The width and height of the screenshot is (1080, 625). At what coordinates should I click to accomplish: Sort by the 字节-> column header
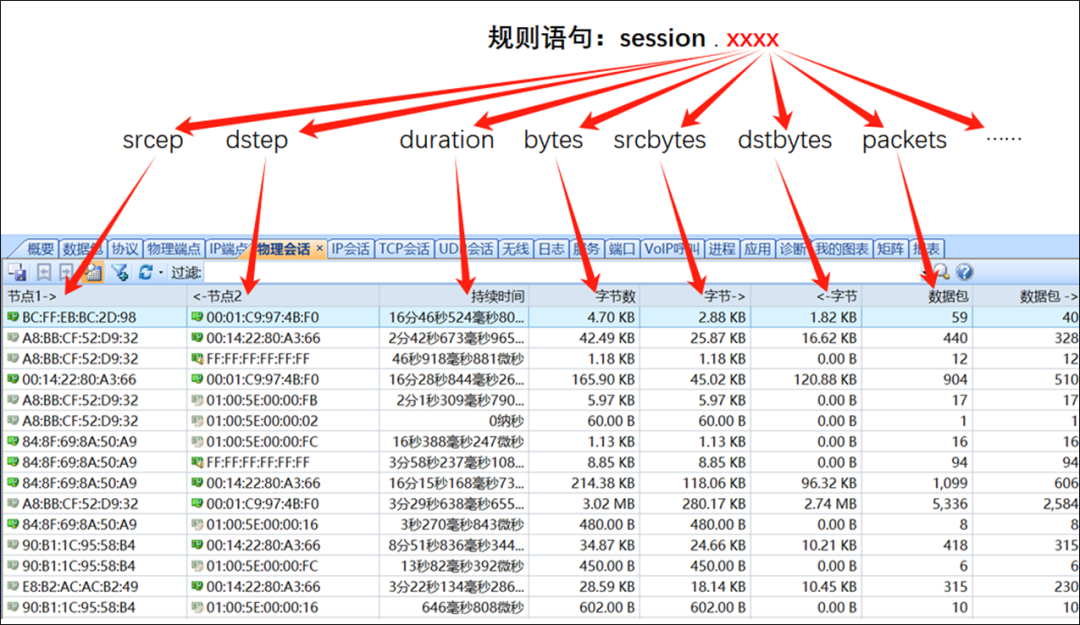click(x=696, y=296)
